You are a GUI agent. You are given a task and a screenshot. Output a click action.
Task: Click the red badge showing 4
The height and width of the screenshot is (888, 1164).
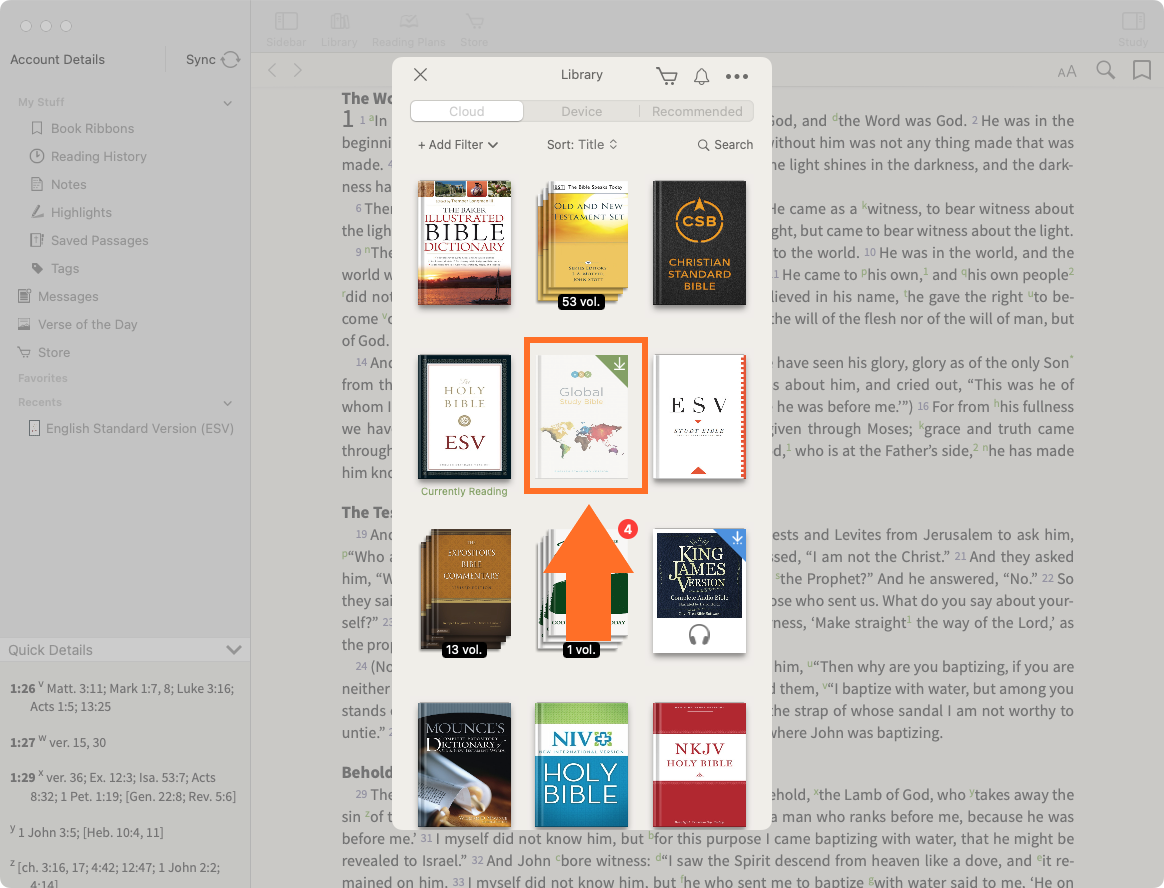[x=628, y=529]
